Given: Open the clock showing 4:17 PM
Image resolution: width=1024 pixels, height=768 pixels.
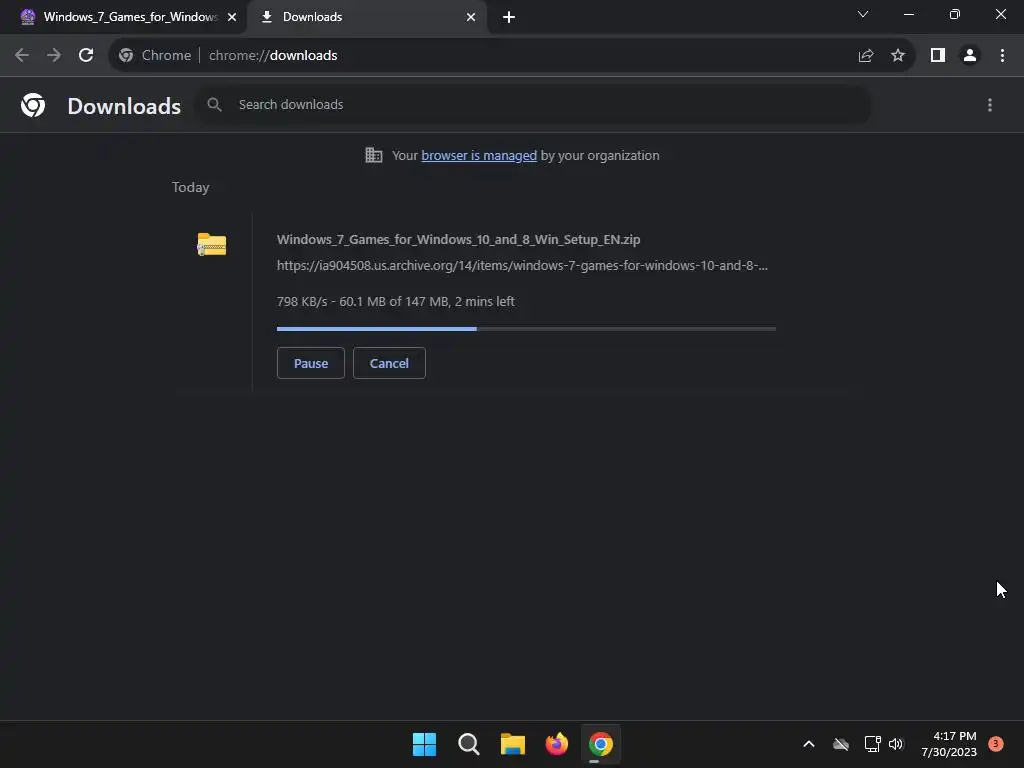Looking at the screenshot, I should (949, 744).
